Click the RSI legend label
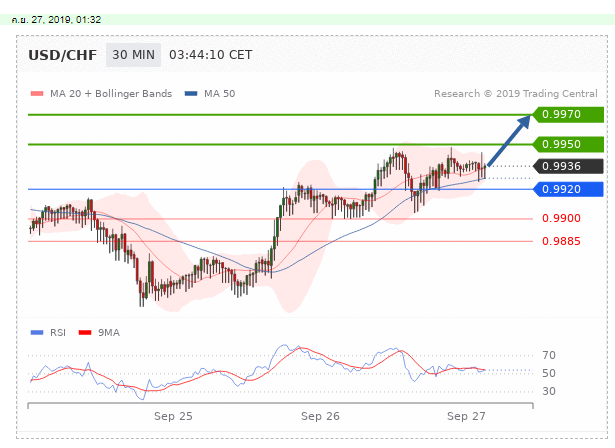 (58, 333)
